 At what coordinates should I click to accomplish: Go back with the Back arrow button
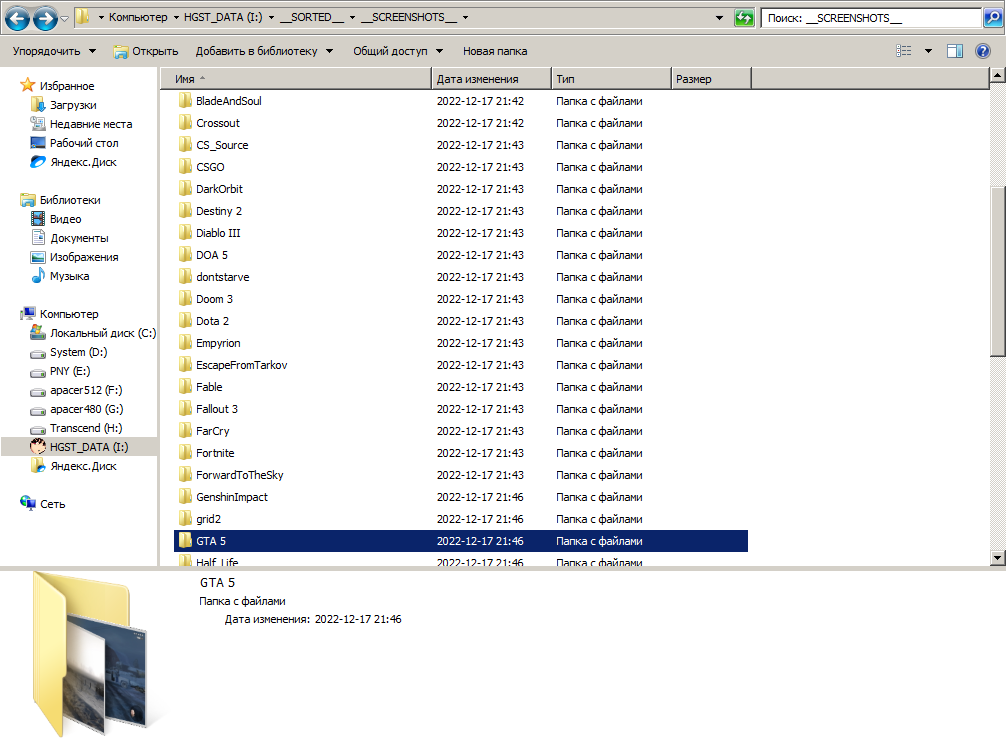click(x=17, y=18)
